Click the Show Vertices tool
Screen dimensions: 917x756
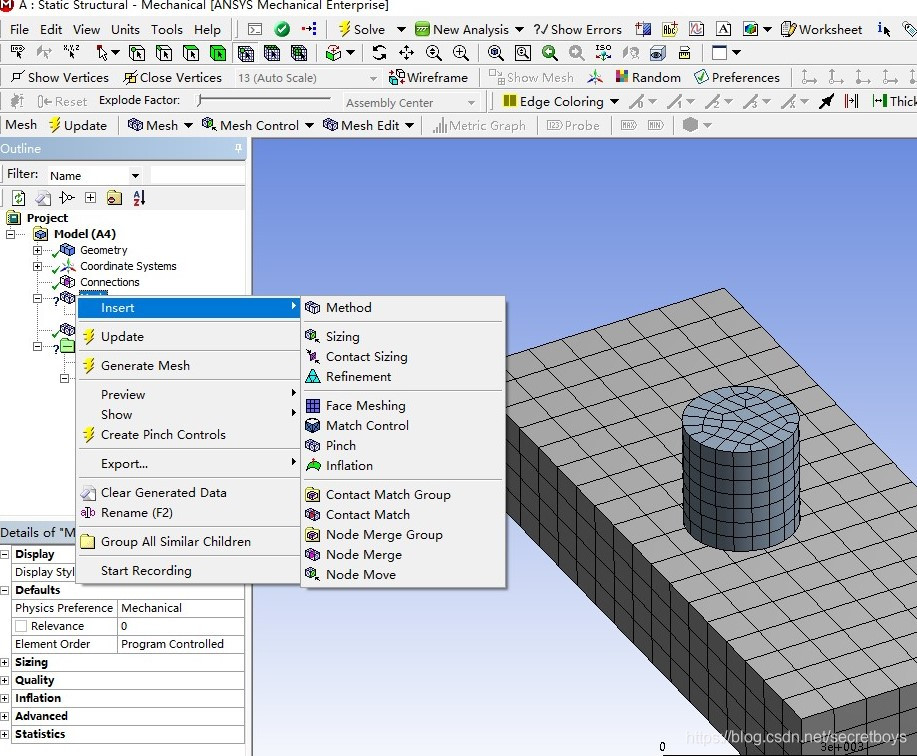[x=60, y=77]
